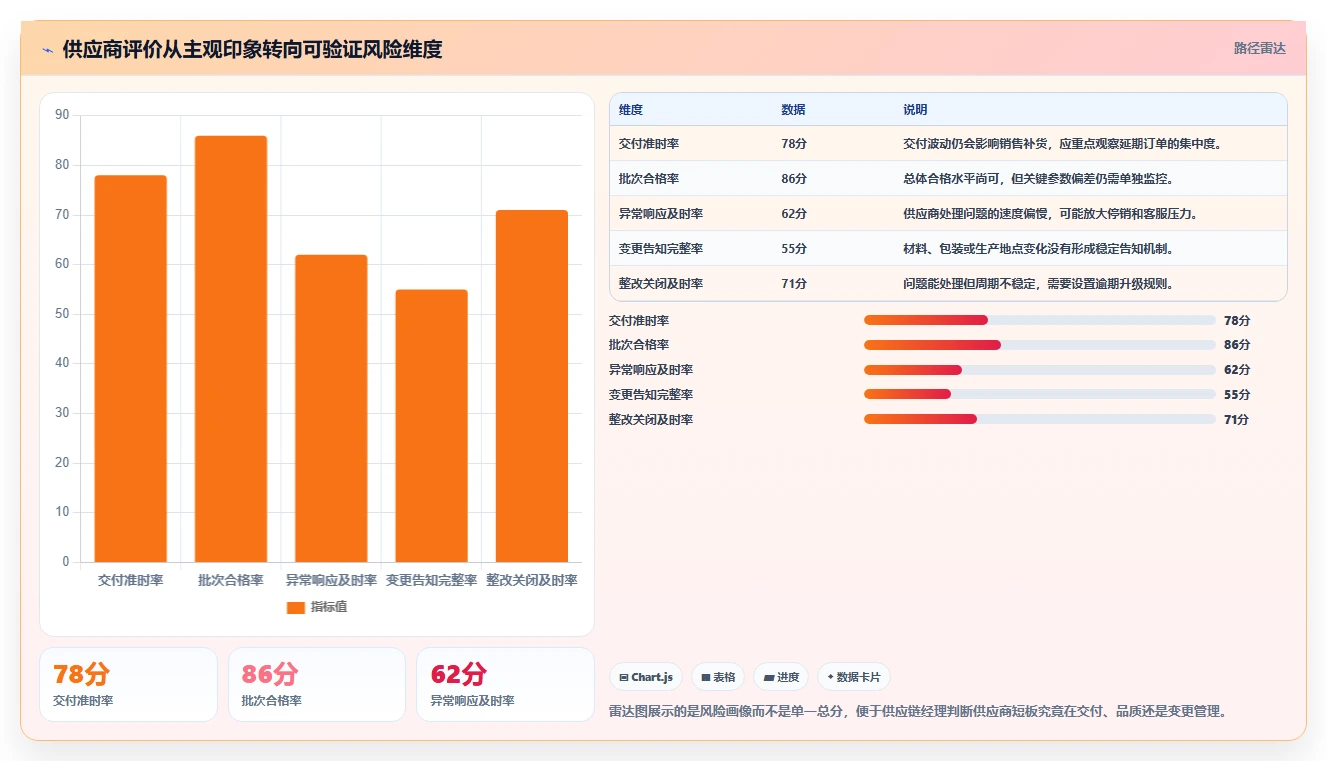This screenshot has height=761, width=1327.
Task: Click the 数据 column header
Action: tap(793, 110)
